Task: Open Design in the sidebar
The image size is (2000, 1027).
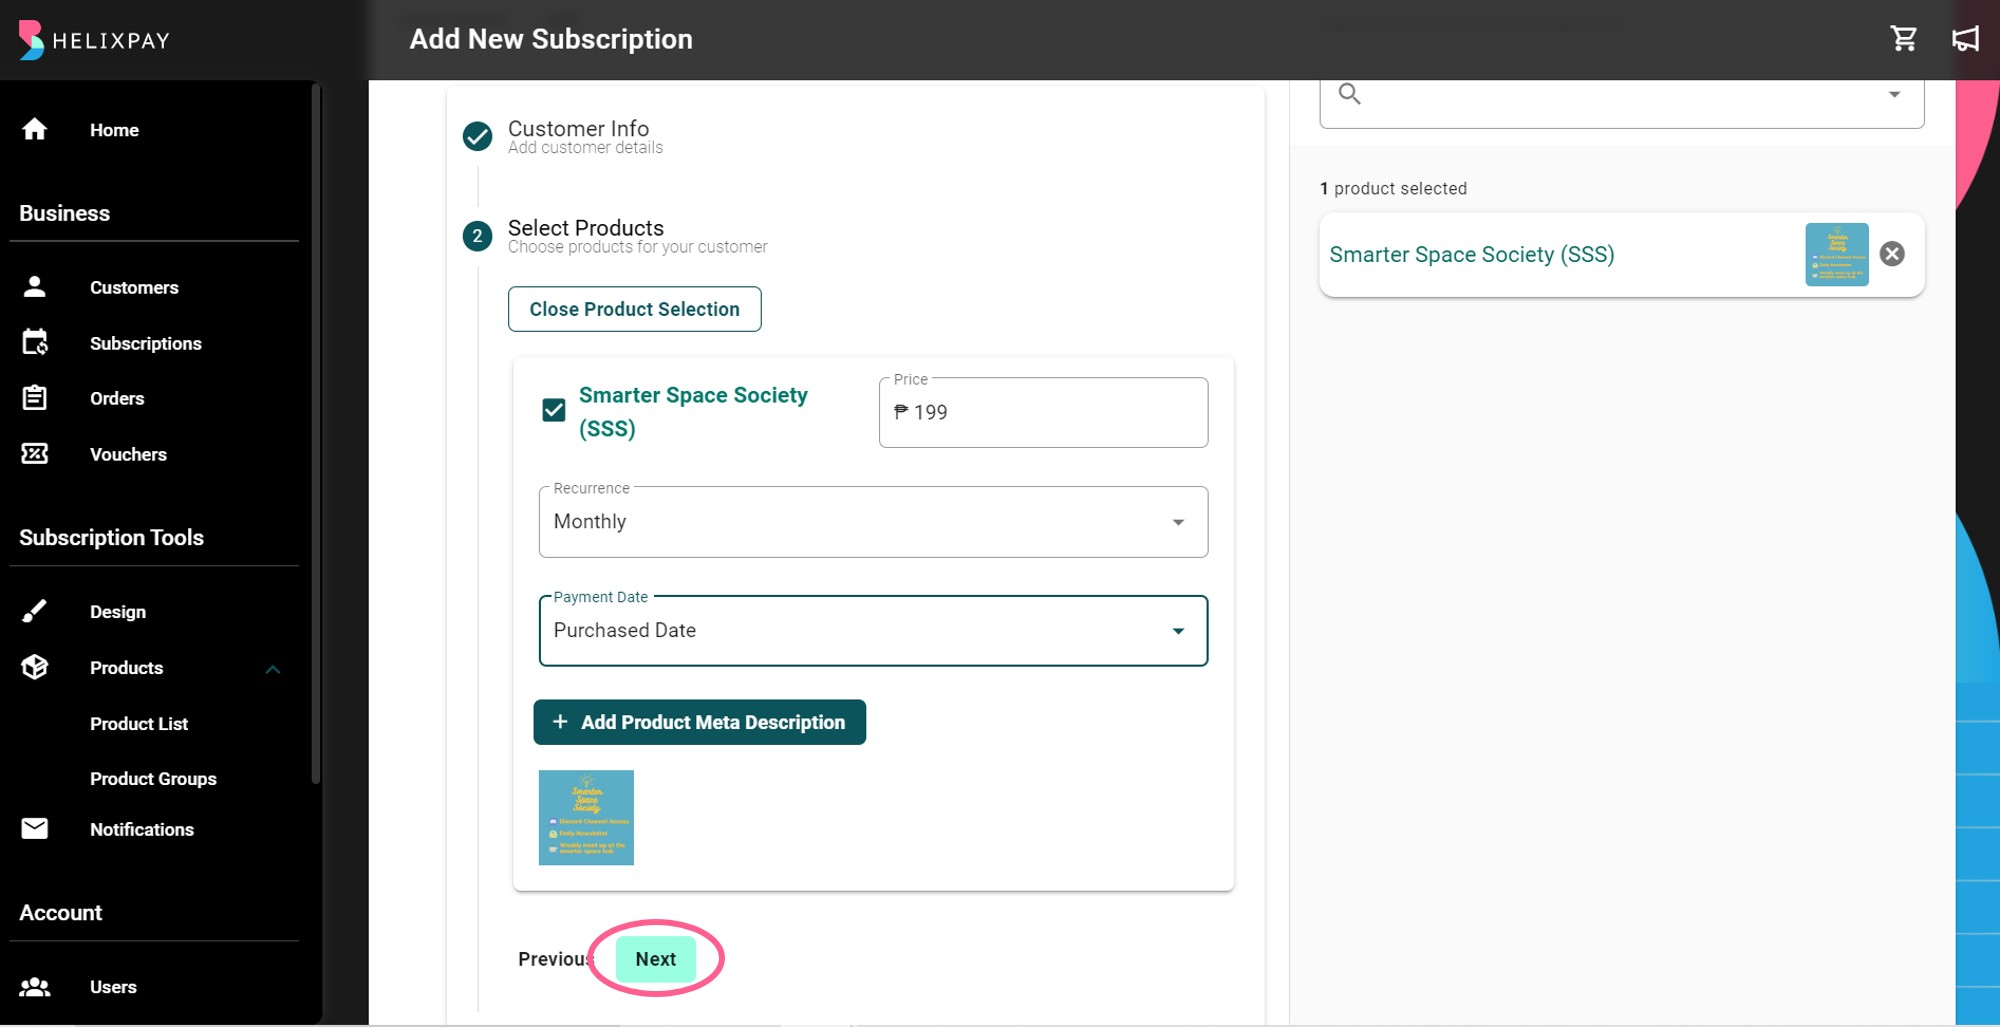Action: click(x=118, y=612)
